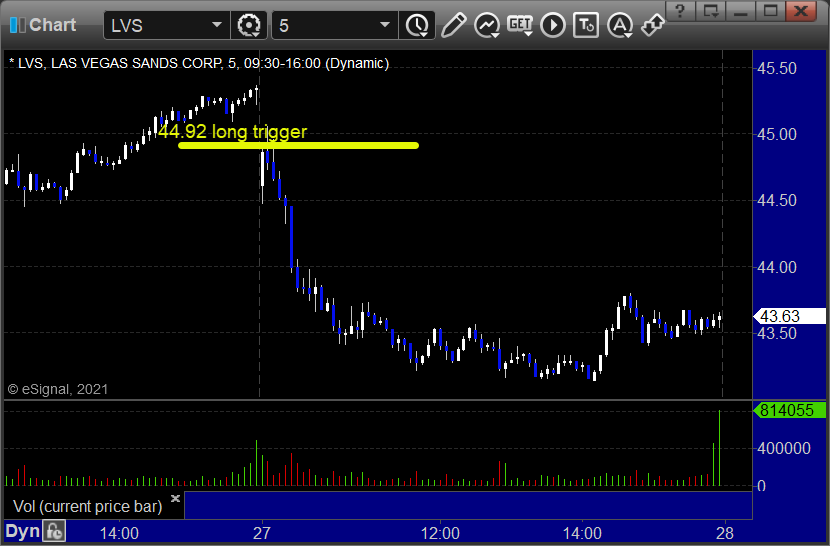Open the symbol settings gear icon
Viewport: 830px width, 546px height.
[249, 25]
